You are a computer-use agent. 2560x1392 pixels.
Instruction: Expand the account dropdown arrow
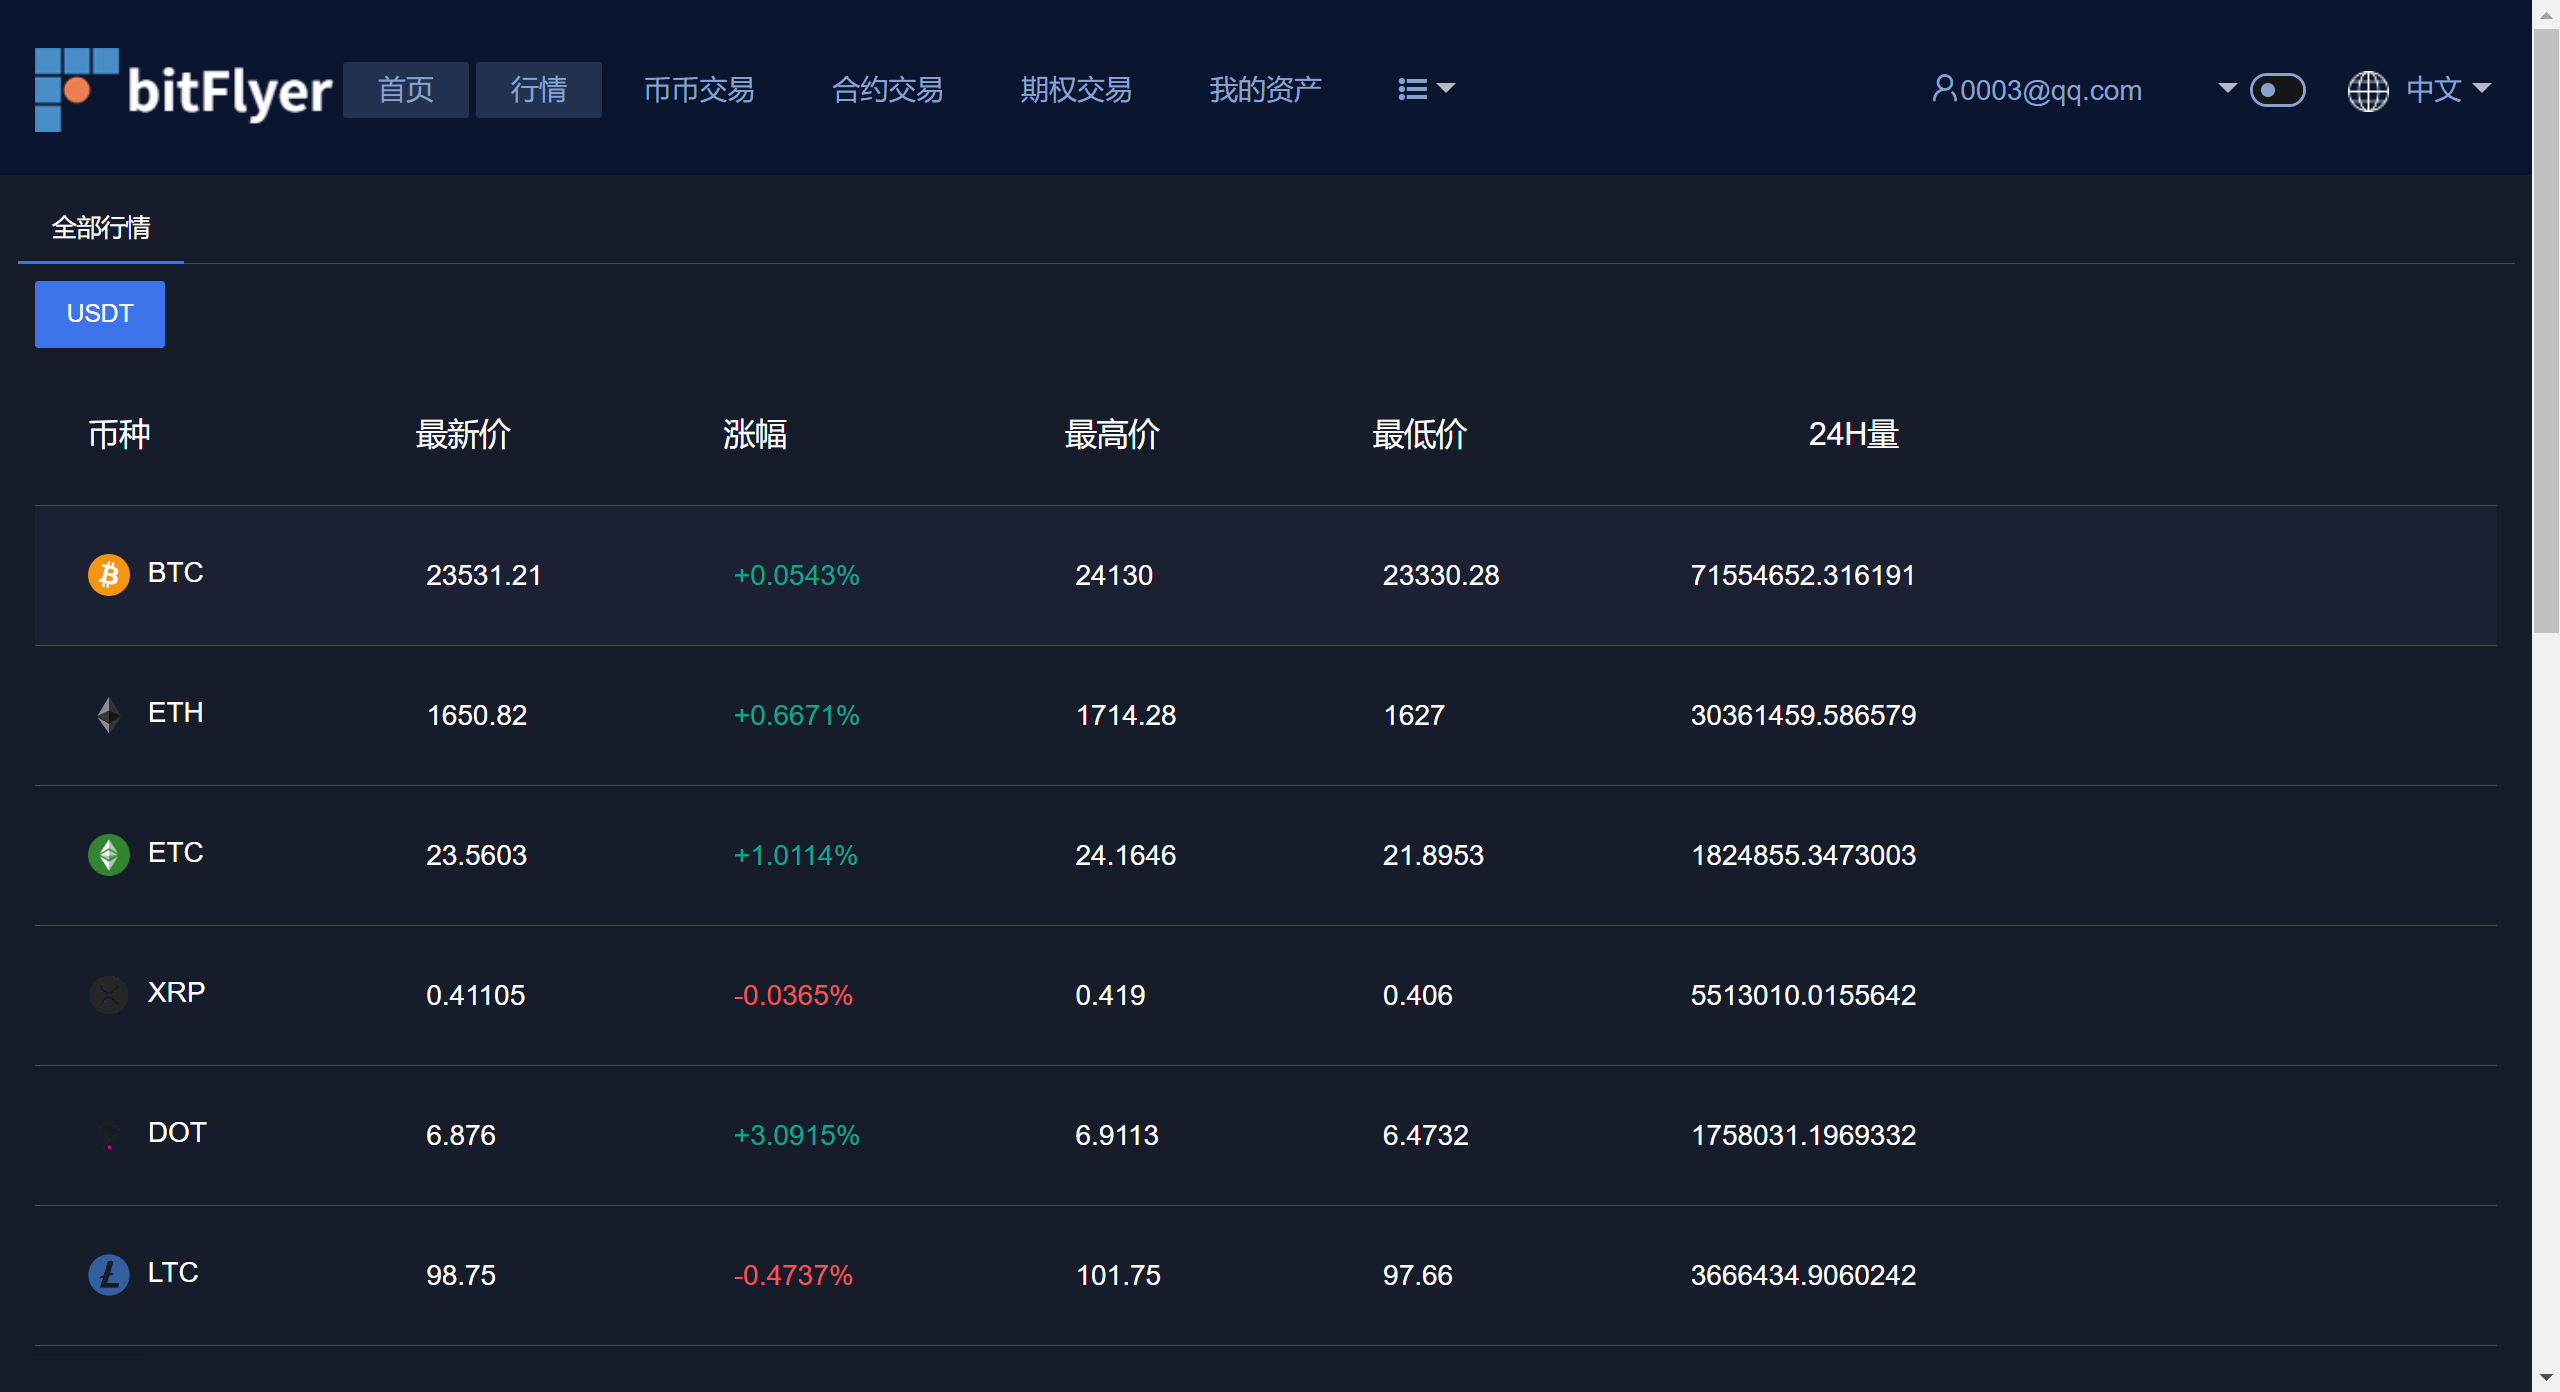[2227, 88]
